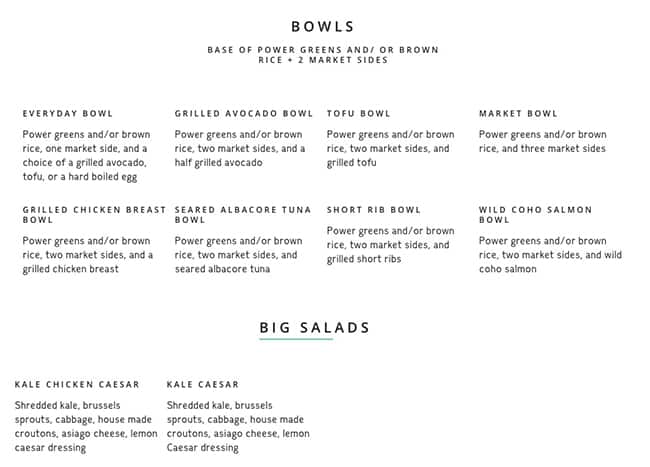Click the BOWLS section heading
This screenshot has width=650, height=467.
point(323,27)
